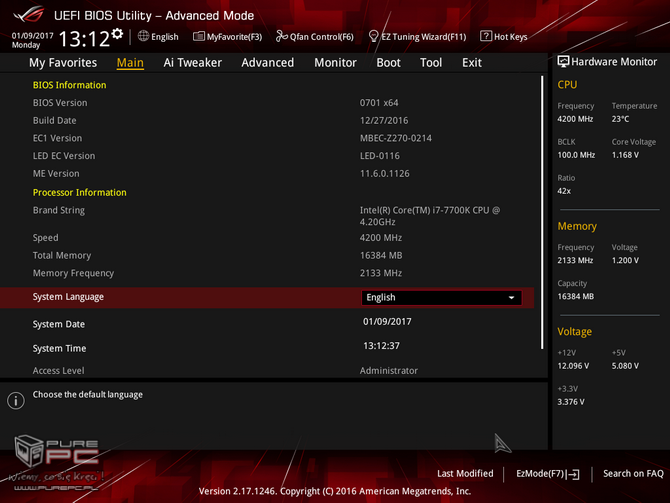670x503 pixels.
Task: Switch to My Favorites tab
Action: pyautogui.click(x=63, y=63)
